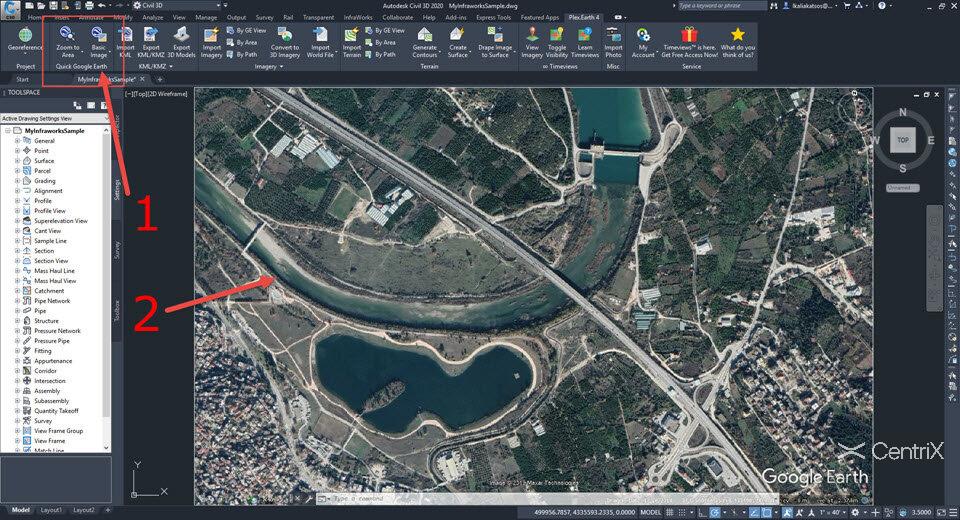Viewport: 960px width, 520px height.
Task: Switch to the Analyze ribbon tab
Action: click(152, 17)
